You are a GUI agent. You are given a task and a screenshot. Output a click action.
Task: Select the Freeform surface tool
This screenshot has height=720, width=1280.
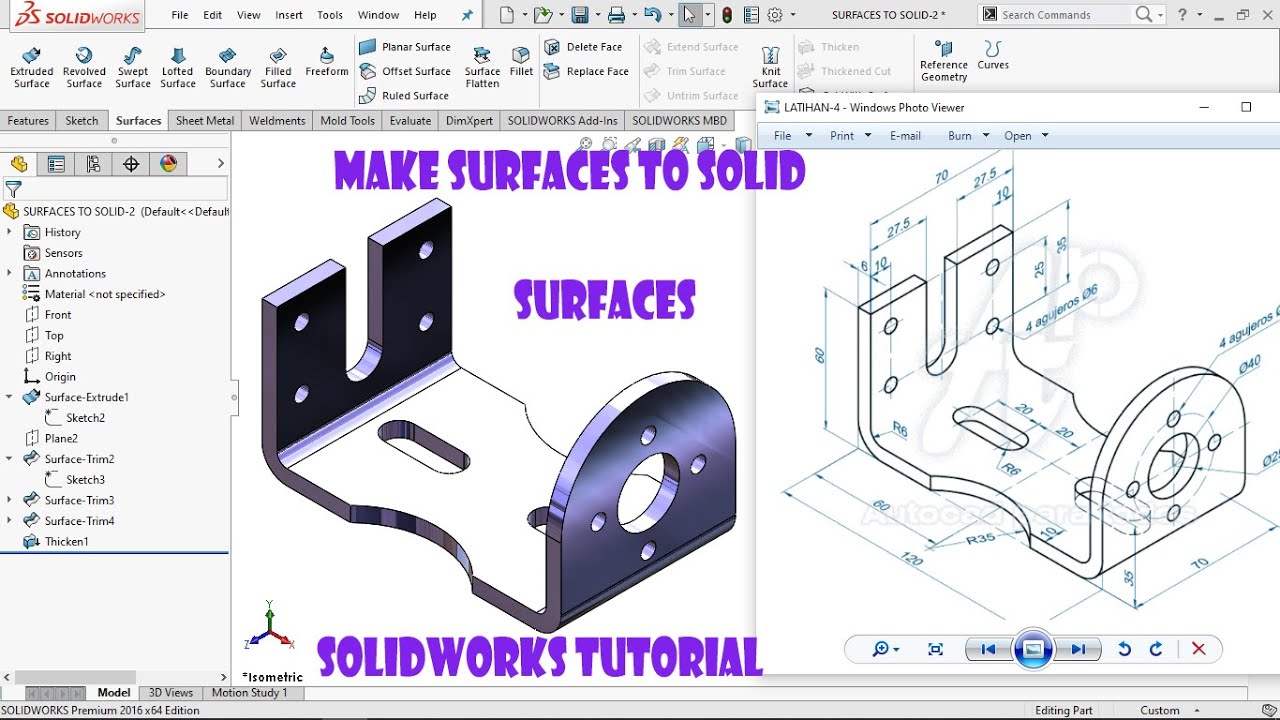coord(327,62)
